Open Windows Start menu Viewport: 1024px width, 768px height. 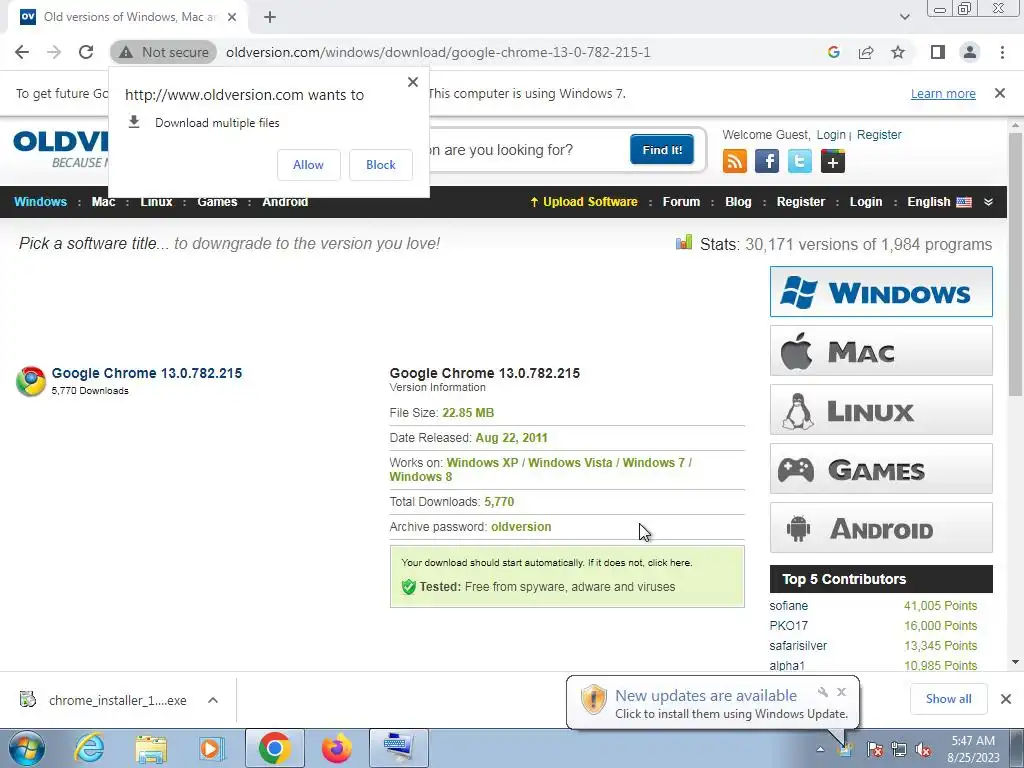click(26, 748)
